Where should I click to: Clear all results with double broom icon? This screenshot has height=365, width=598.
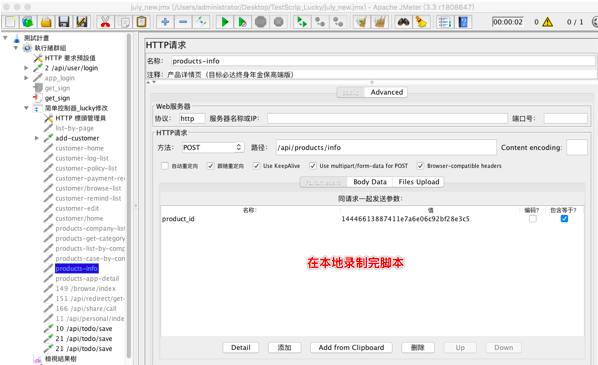380,22
